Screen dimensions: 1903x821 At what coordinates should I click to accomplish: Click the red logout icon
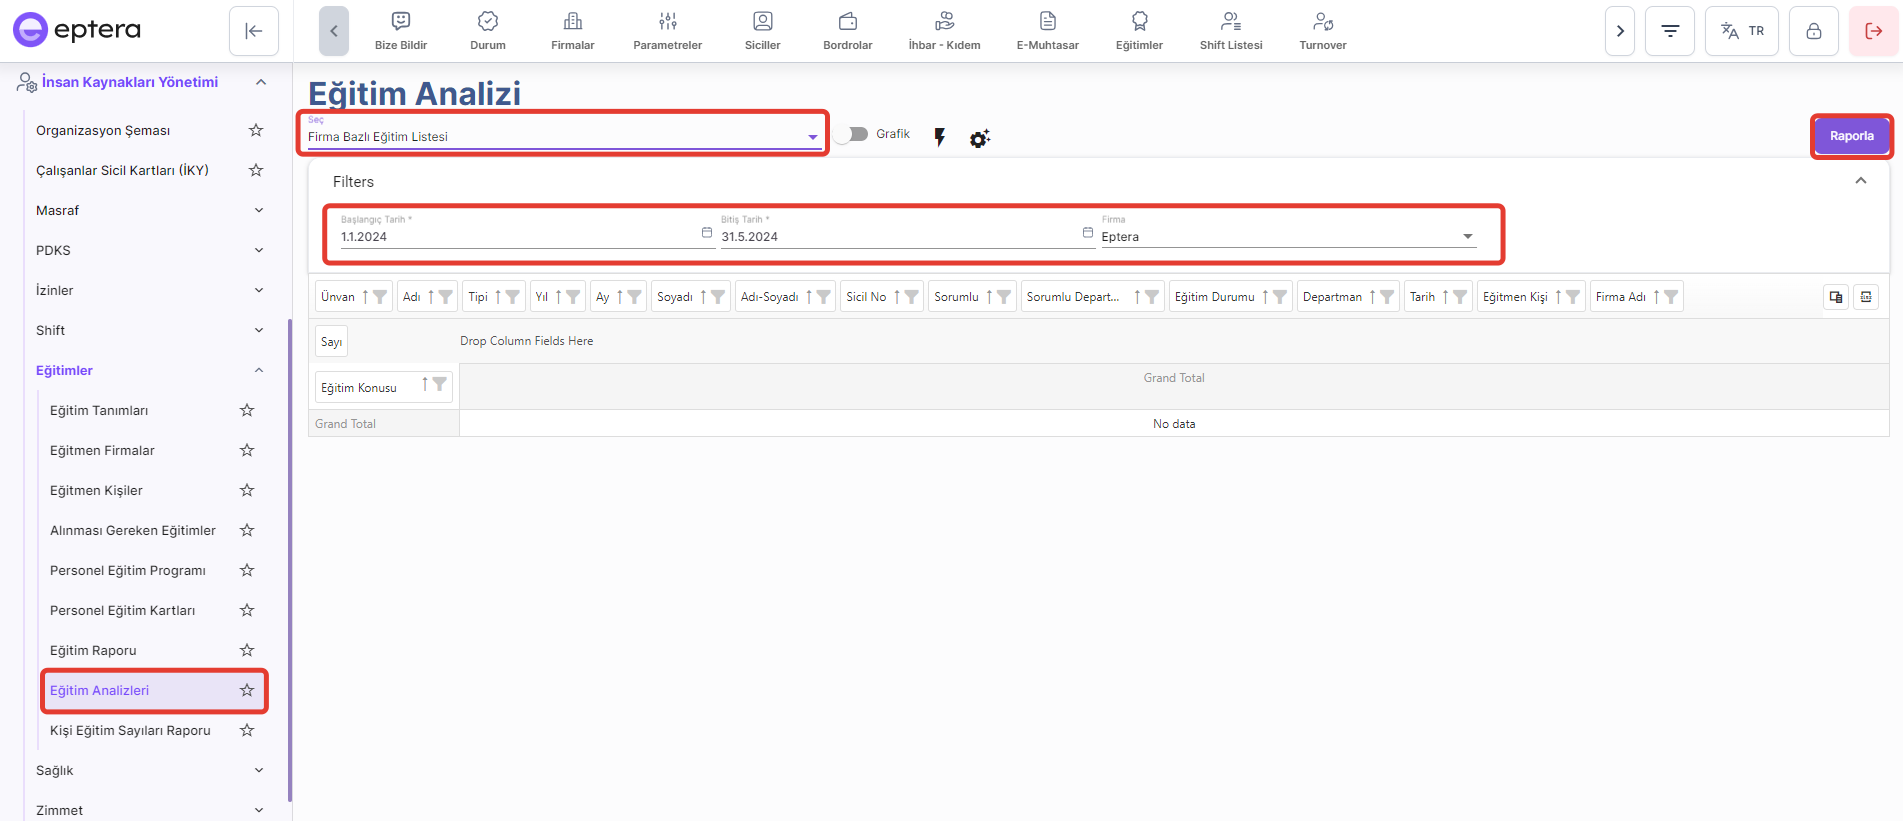1873,31
